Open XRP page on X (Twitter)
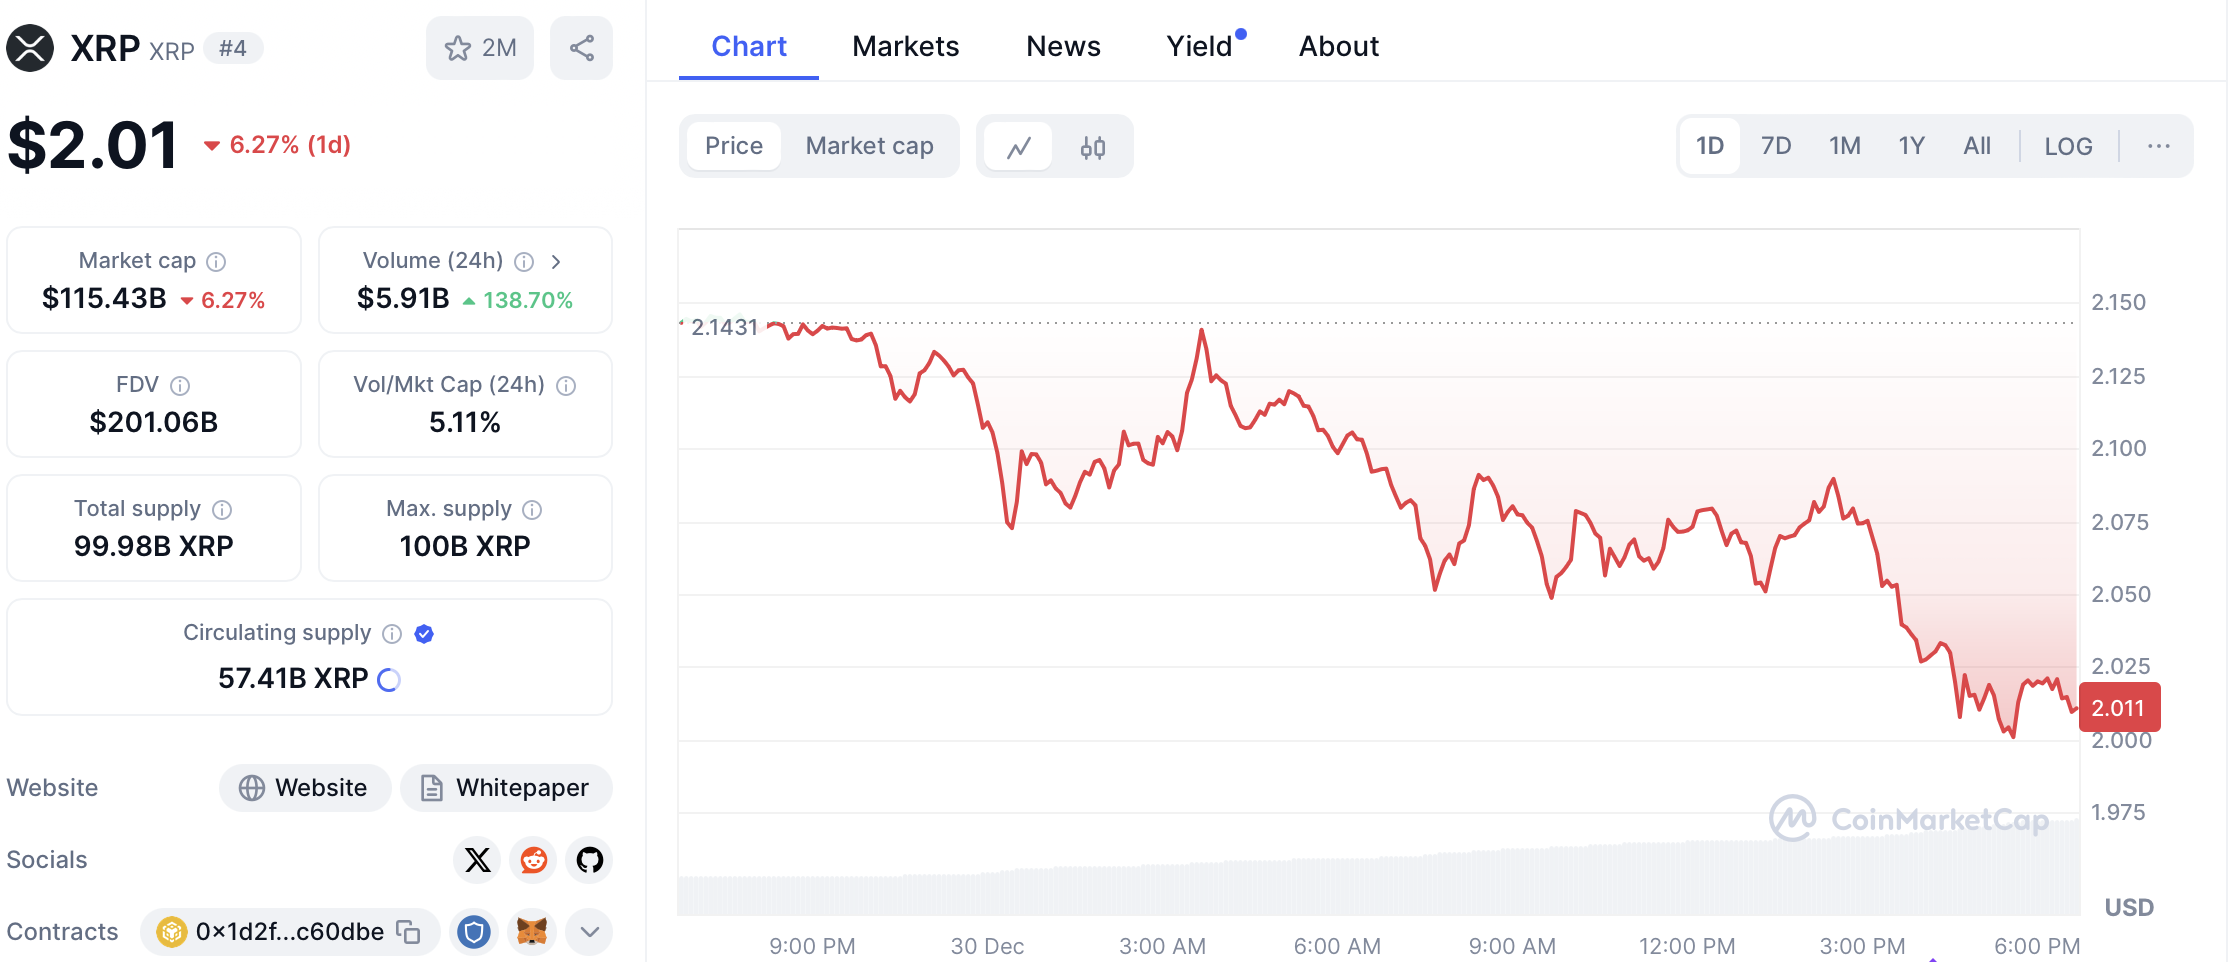The width and height of the screenshot is (2228, 962). click(478, 860)
